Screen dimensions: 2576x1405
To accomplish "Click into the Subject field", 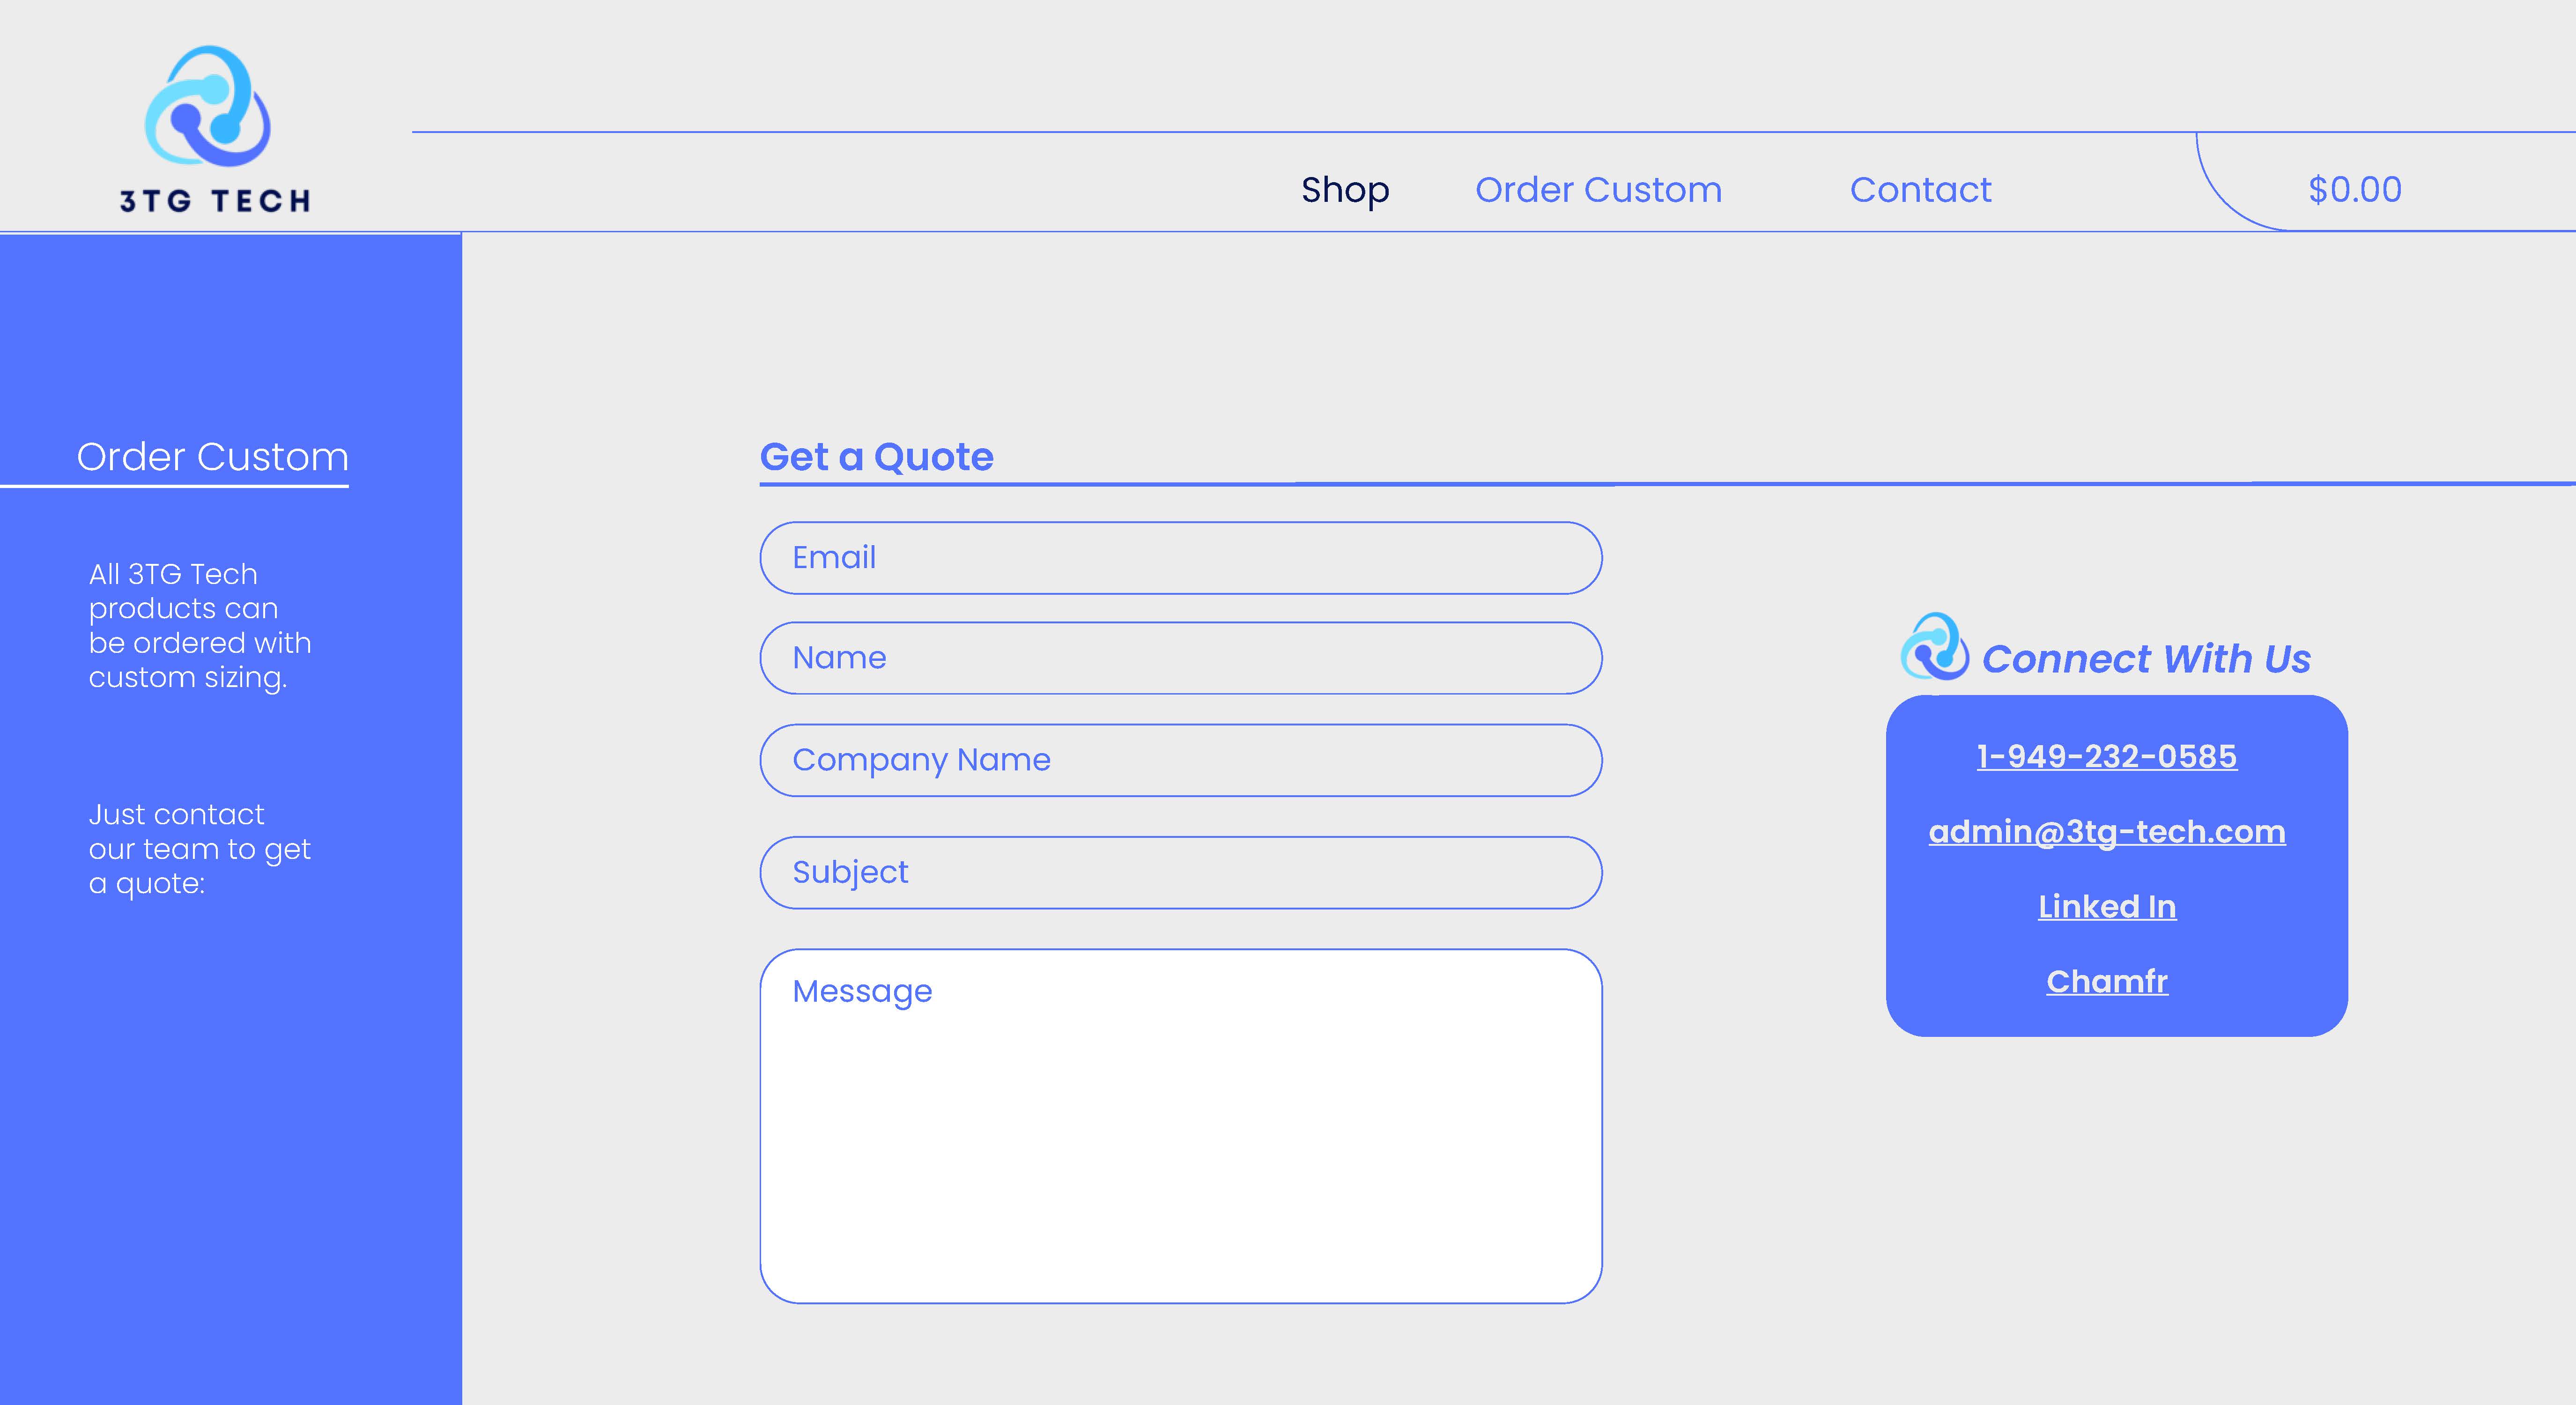I will point(1180,872).
